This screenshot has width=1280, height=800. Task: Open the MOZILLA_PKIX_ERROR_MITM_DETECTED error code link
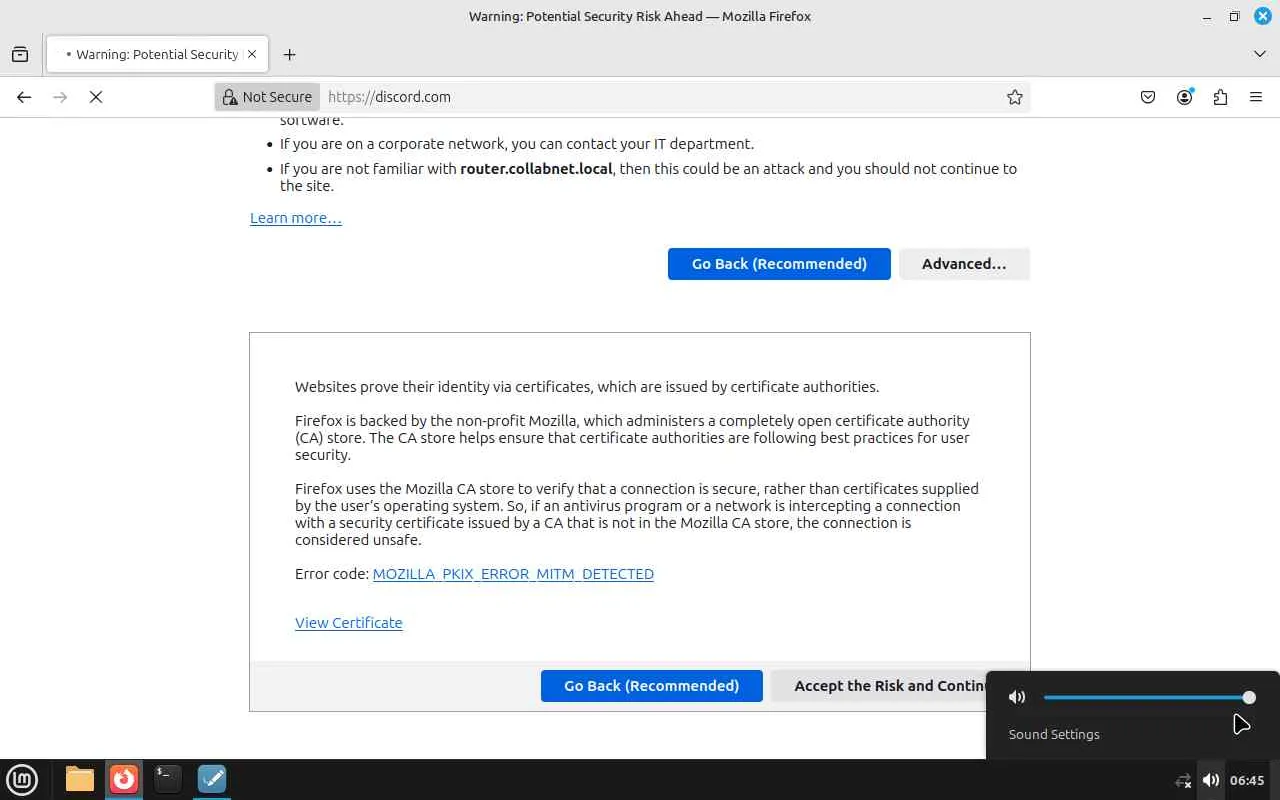pyautogui.click(x=513, y=574)
